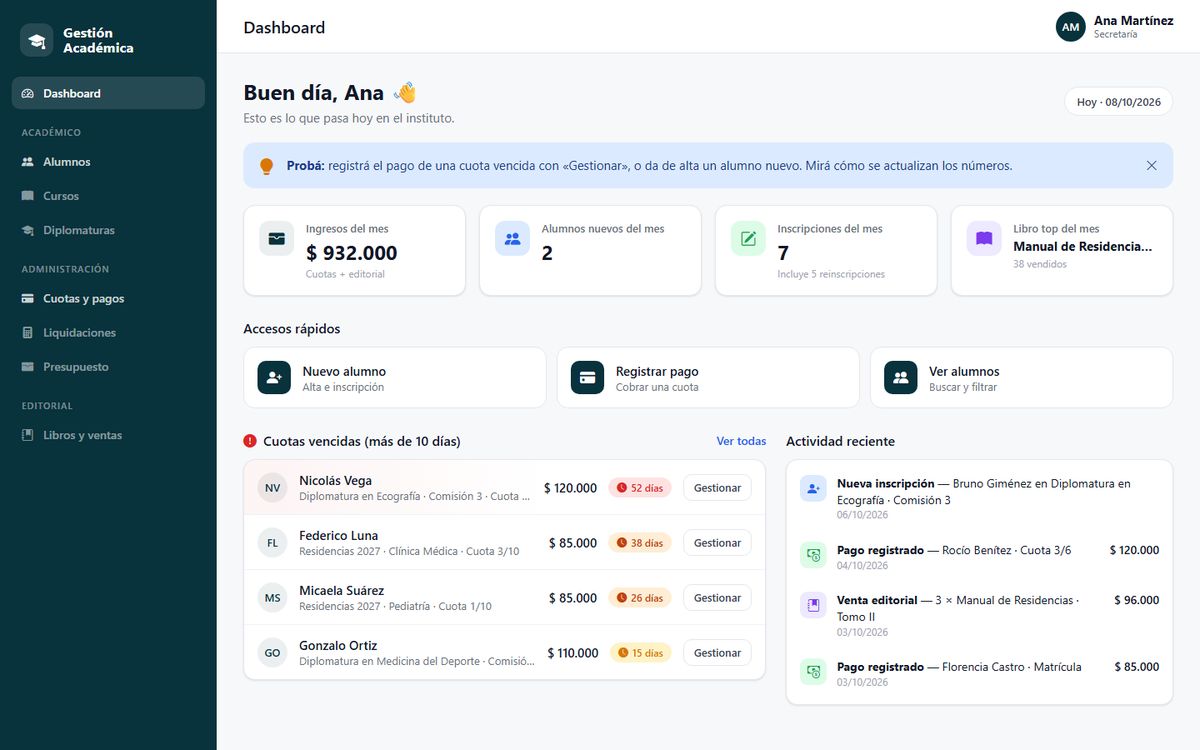Click the $ 110.000 amount for Gonzalo Ortiz
Image resolution: width=1200 pixels, height=750 pixels.
pyautogui.click(x=573, y=653)
